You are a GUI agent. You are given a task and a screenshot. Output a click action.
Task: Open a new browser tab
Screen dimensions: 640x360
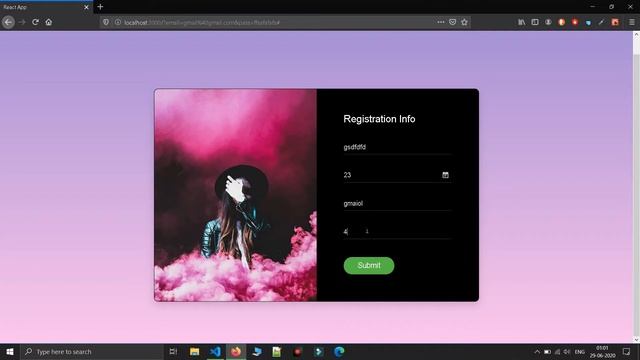(100, 7)
